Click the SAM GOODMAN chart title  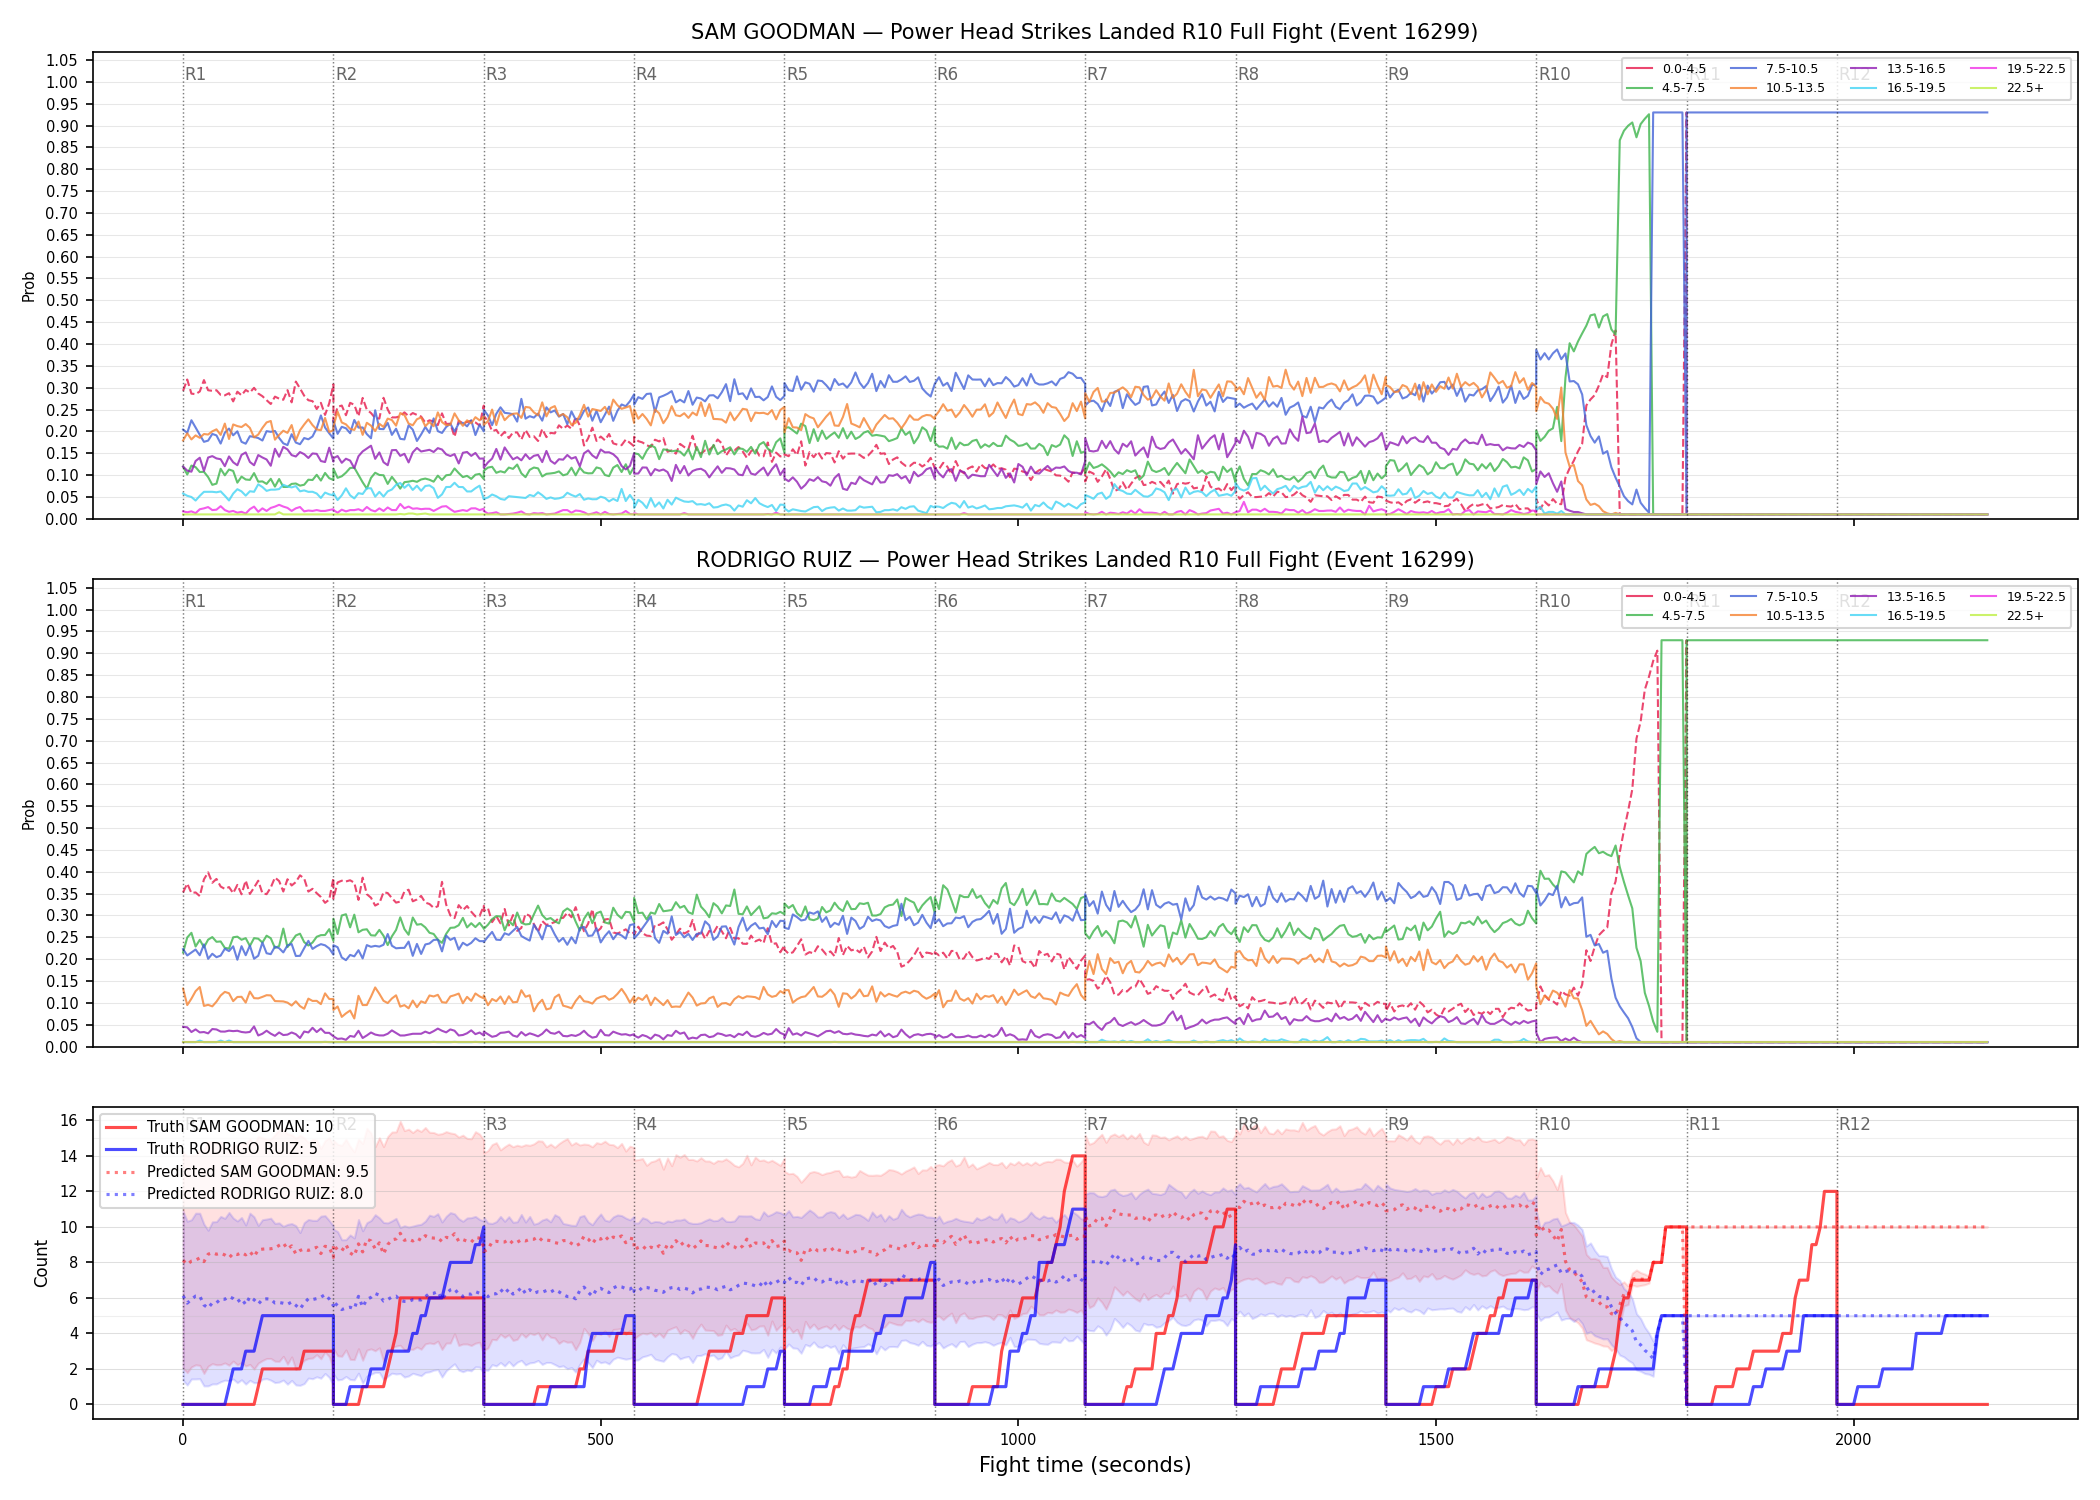pyautogui.click(x=1084, y=32)
